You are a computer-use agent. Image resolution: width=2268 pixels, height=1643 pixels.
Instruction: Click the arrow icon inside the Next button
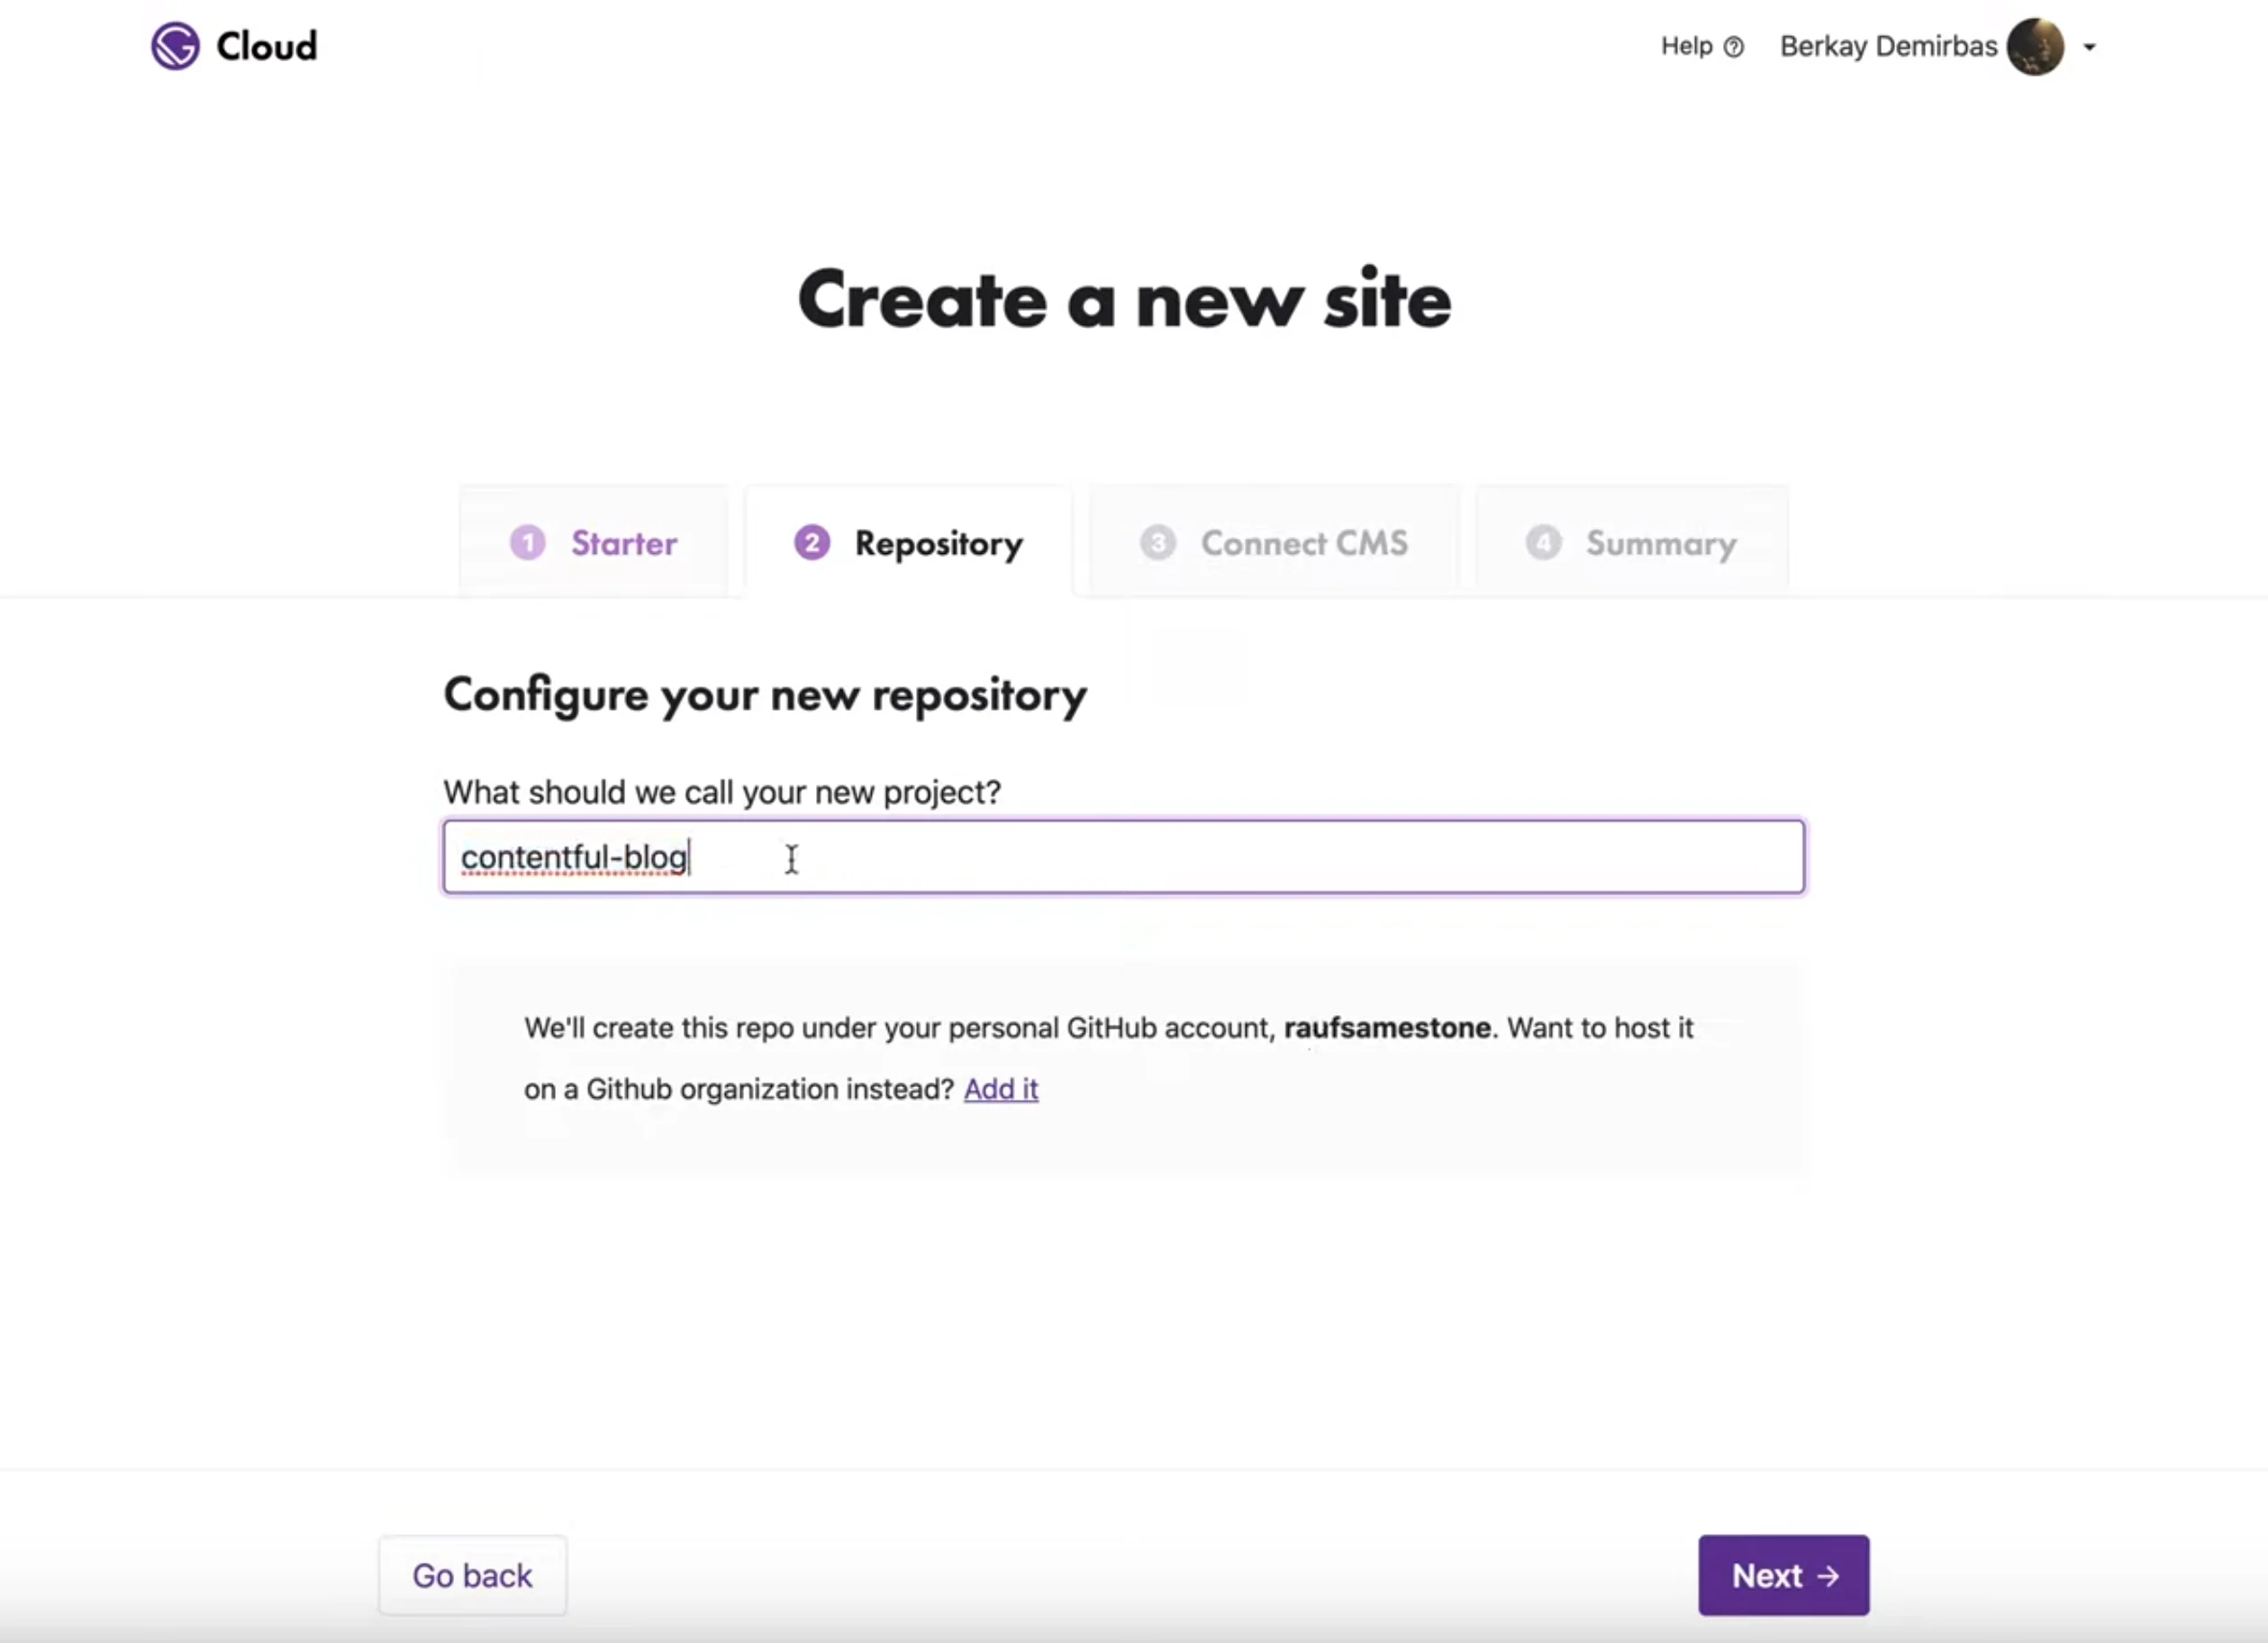1829,1575
